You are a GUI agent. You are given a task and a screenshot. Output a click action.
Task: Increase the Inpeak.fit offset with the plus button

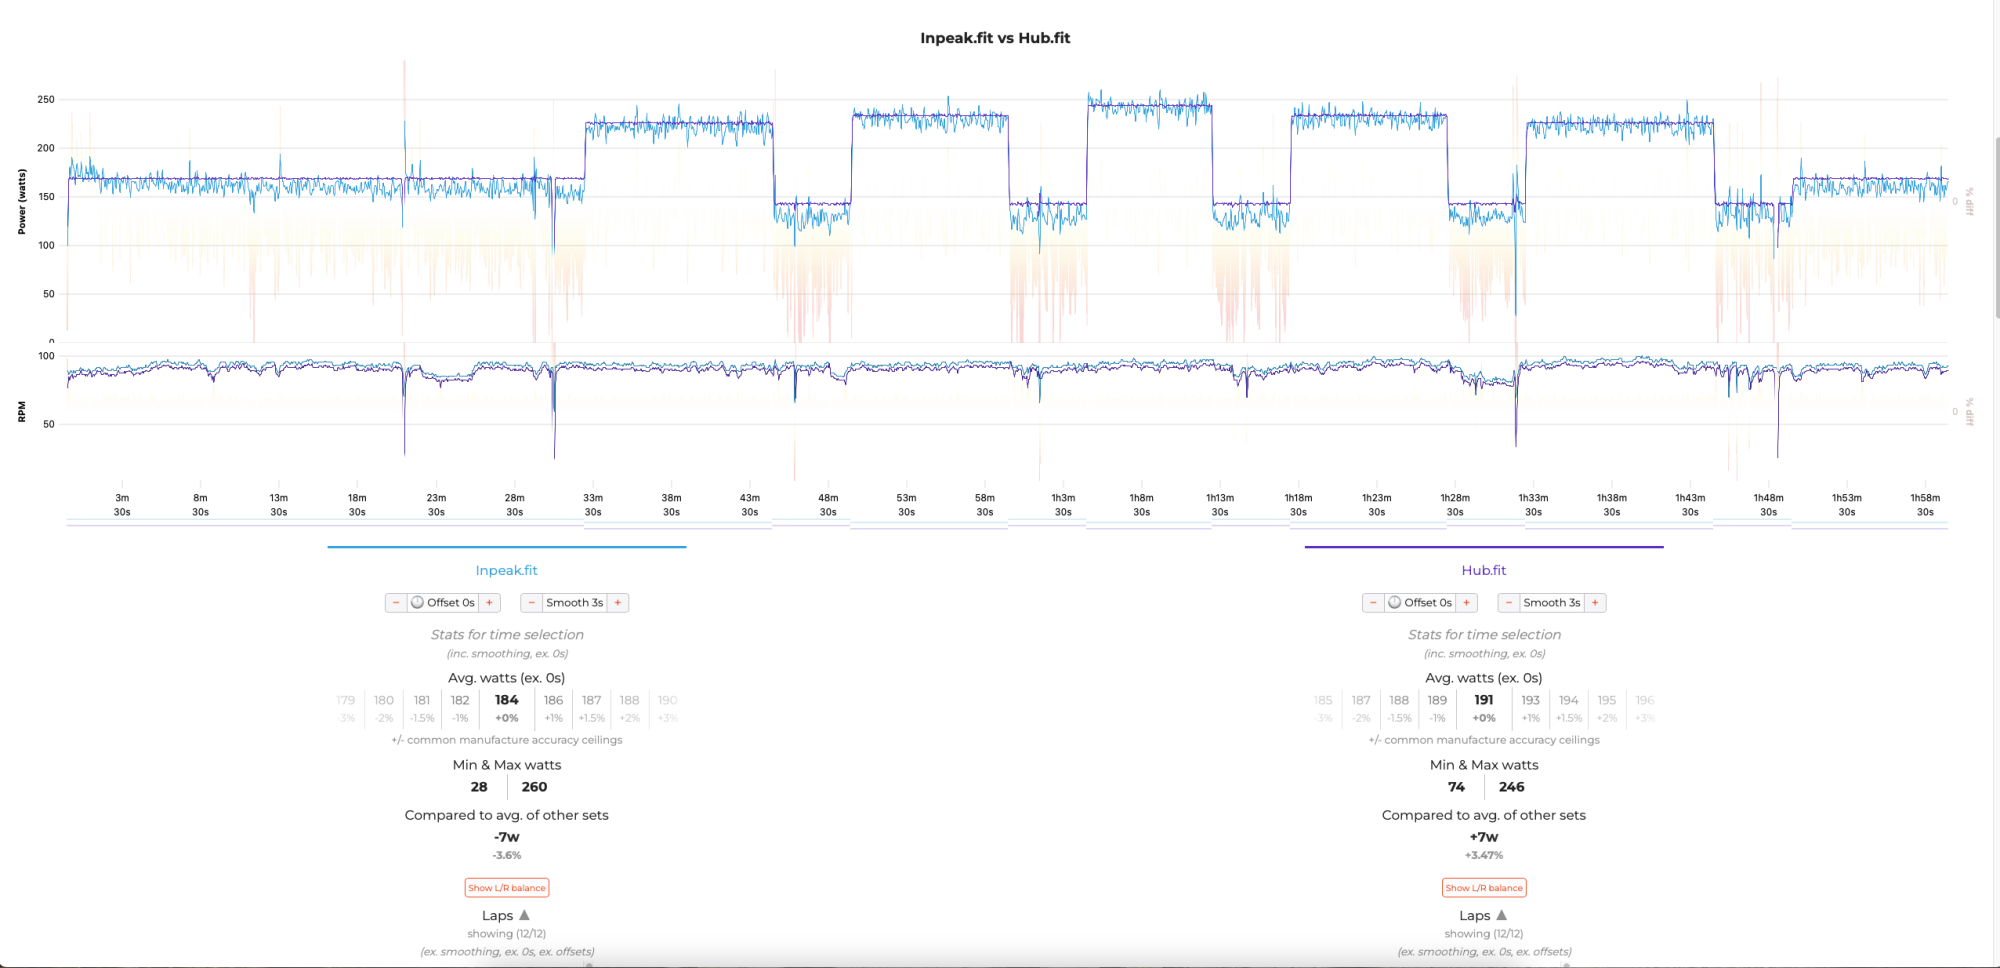(489, 603)
